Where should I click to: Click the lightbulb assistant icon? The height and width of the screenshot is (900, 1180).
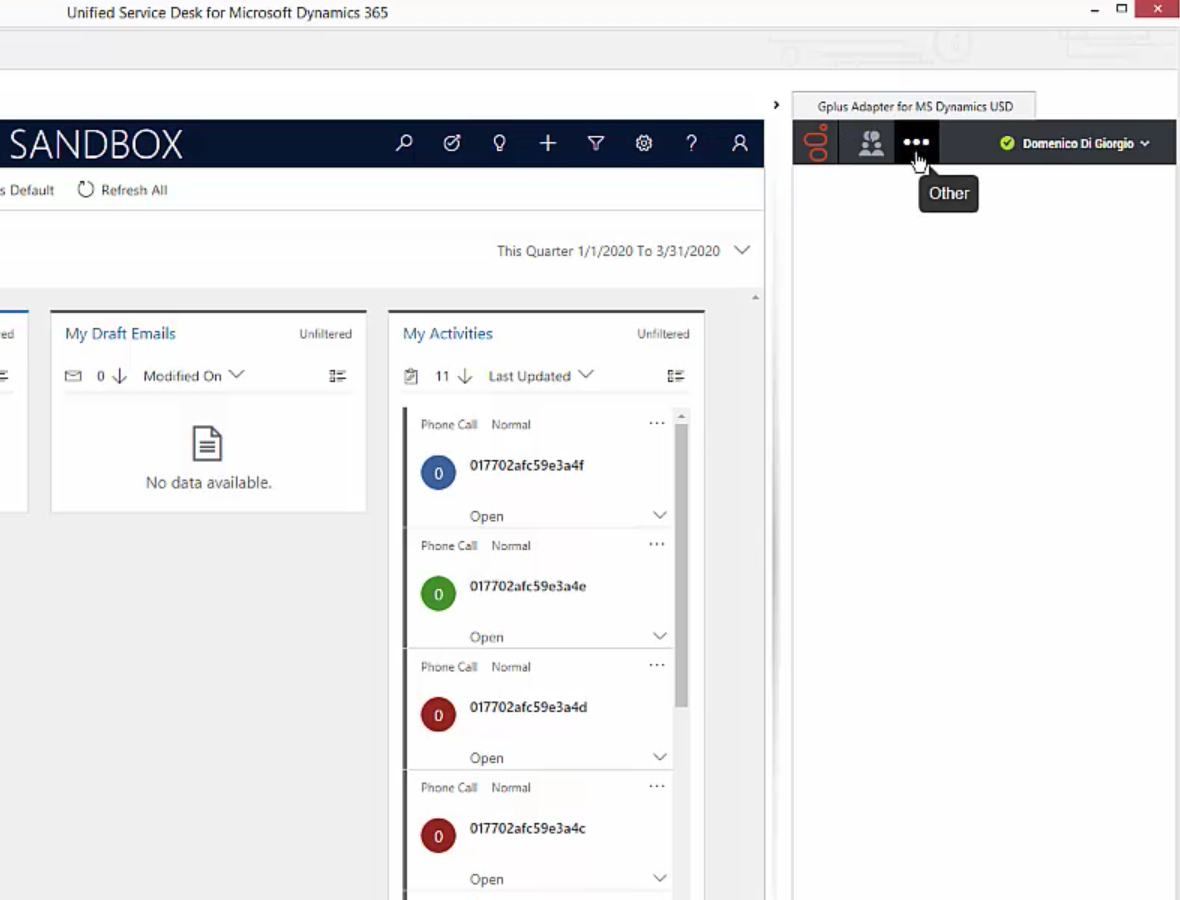(499, 142)
